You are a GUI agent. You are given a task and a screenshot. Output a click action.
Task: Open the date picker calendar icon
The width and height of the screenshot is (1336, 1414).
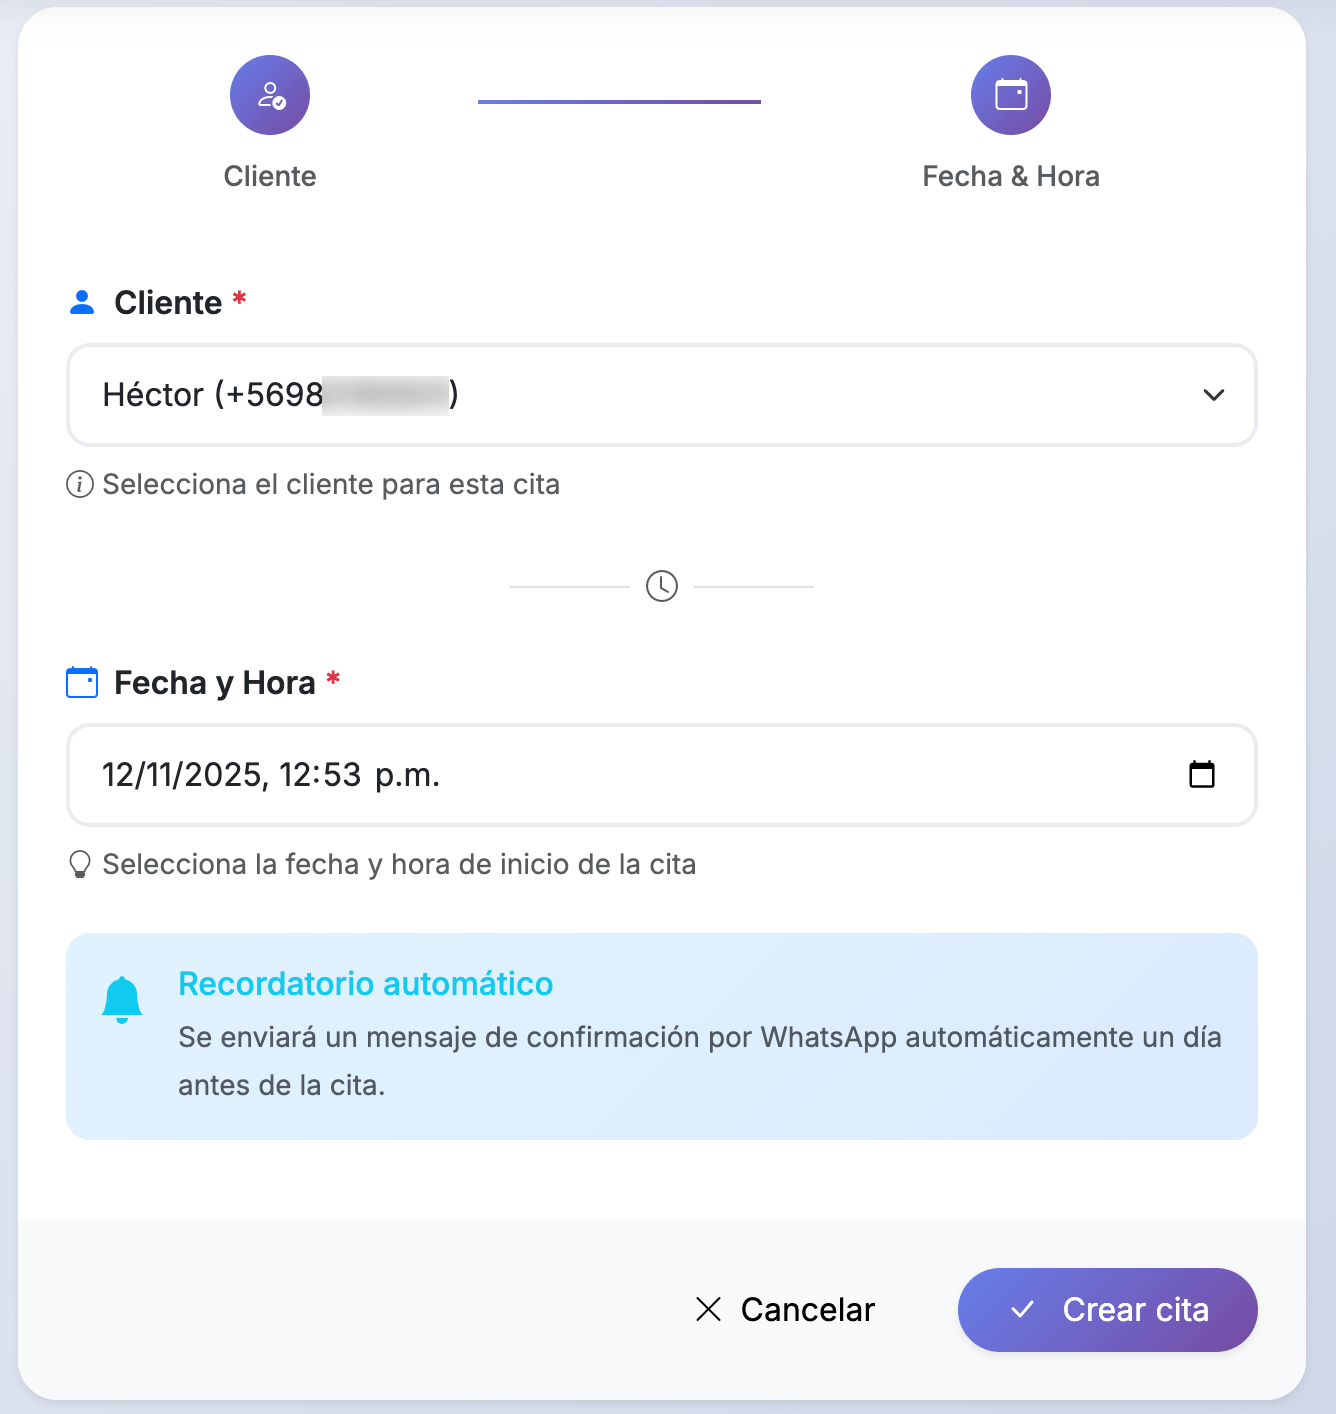pyautogui.click(x=1202, y=775)
